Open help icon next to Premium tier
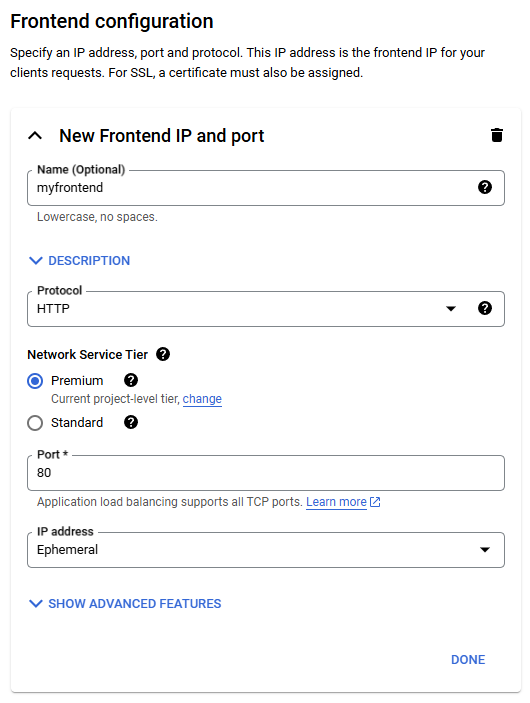 tap(131, 380)
